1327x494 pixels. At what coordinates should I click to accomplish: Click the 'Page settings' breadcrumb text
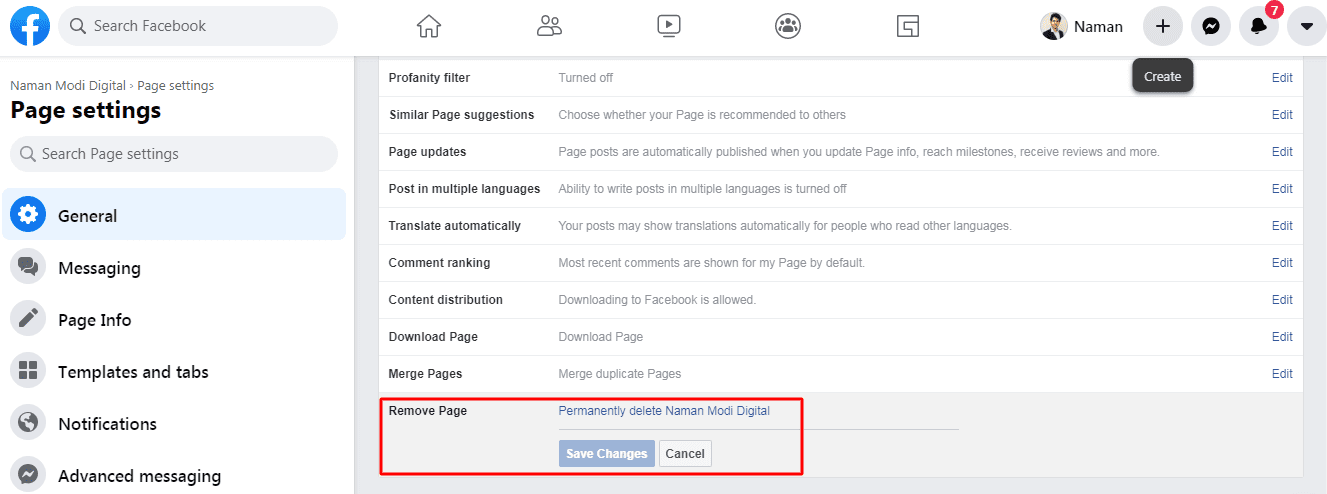coord(175,86)
